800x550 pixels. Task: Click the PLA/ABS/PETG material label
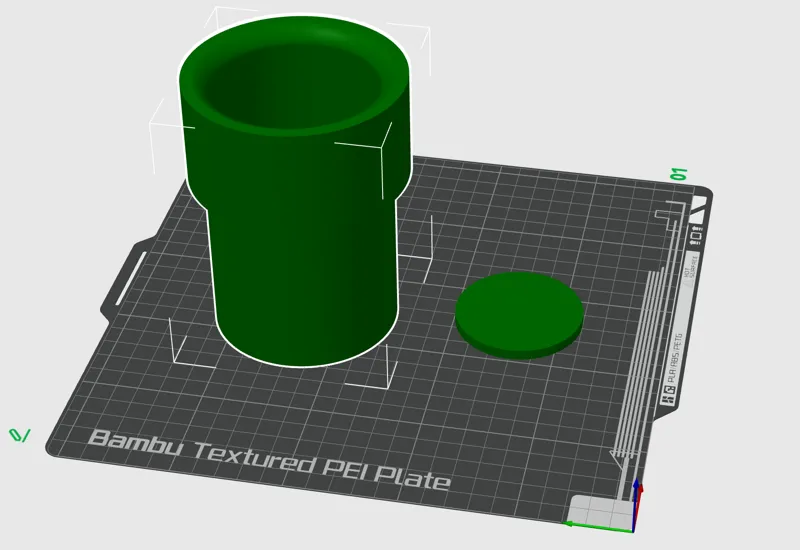[674, 358]
